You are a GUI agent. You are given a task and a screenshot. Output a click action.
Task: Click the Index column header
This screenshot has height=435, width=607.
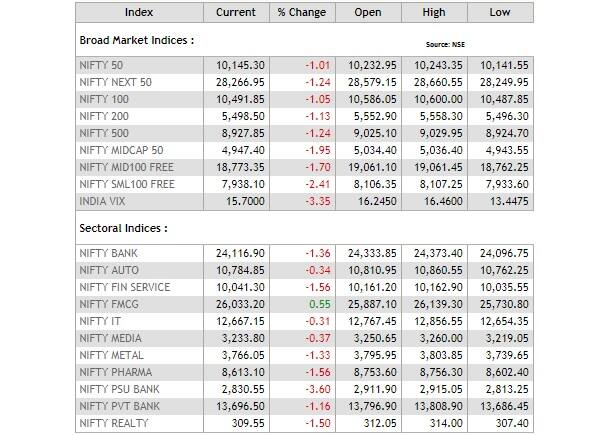tap(139, 13)
